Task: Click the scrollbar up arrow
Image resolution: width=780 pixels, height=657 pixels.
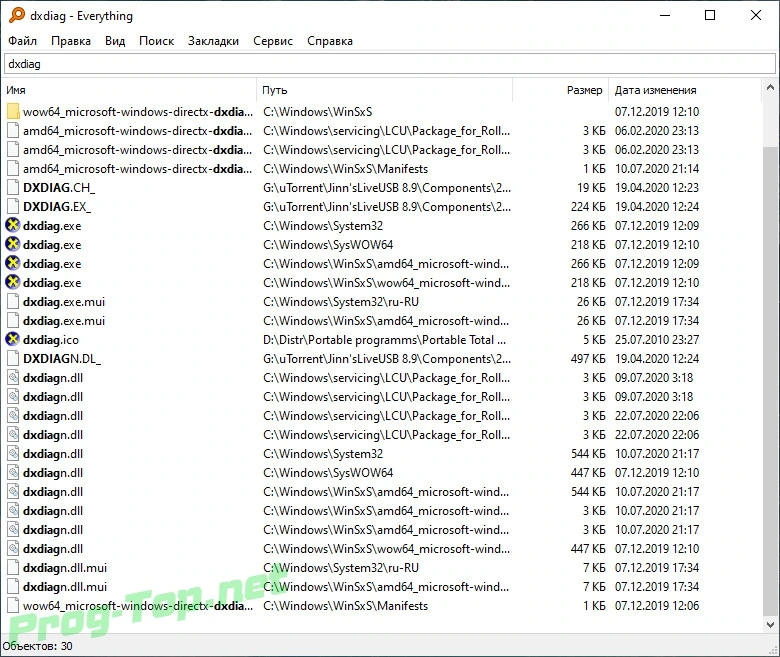Action: [770, 88]
